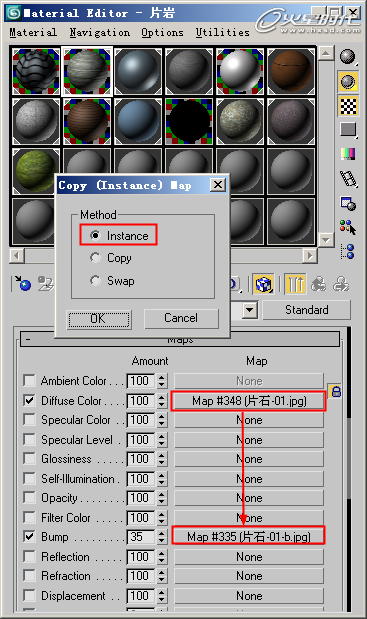Click the Displacement None map button
Viewport: 367px width, 619px height.
(249, 596)
